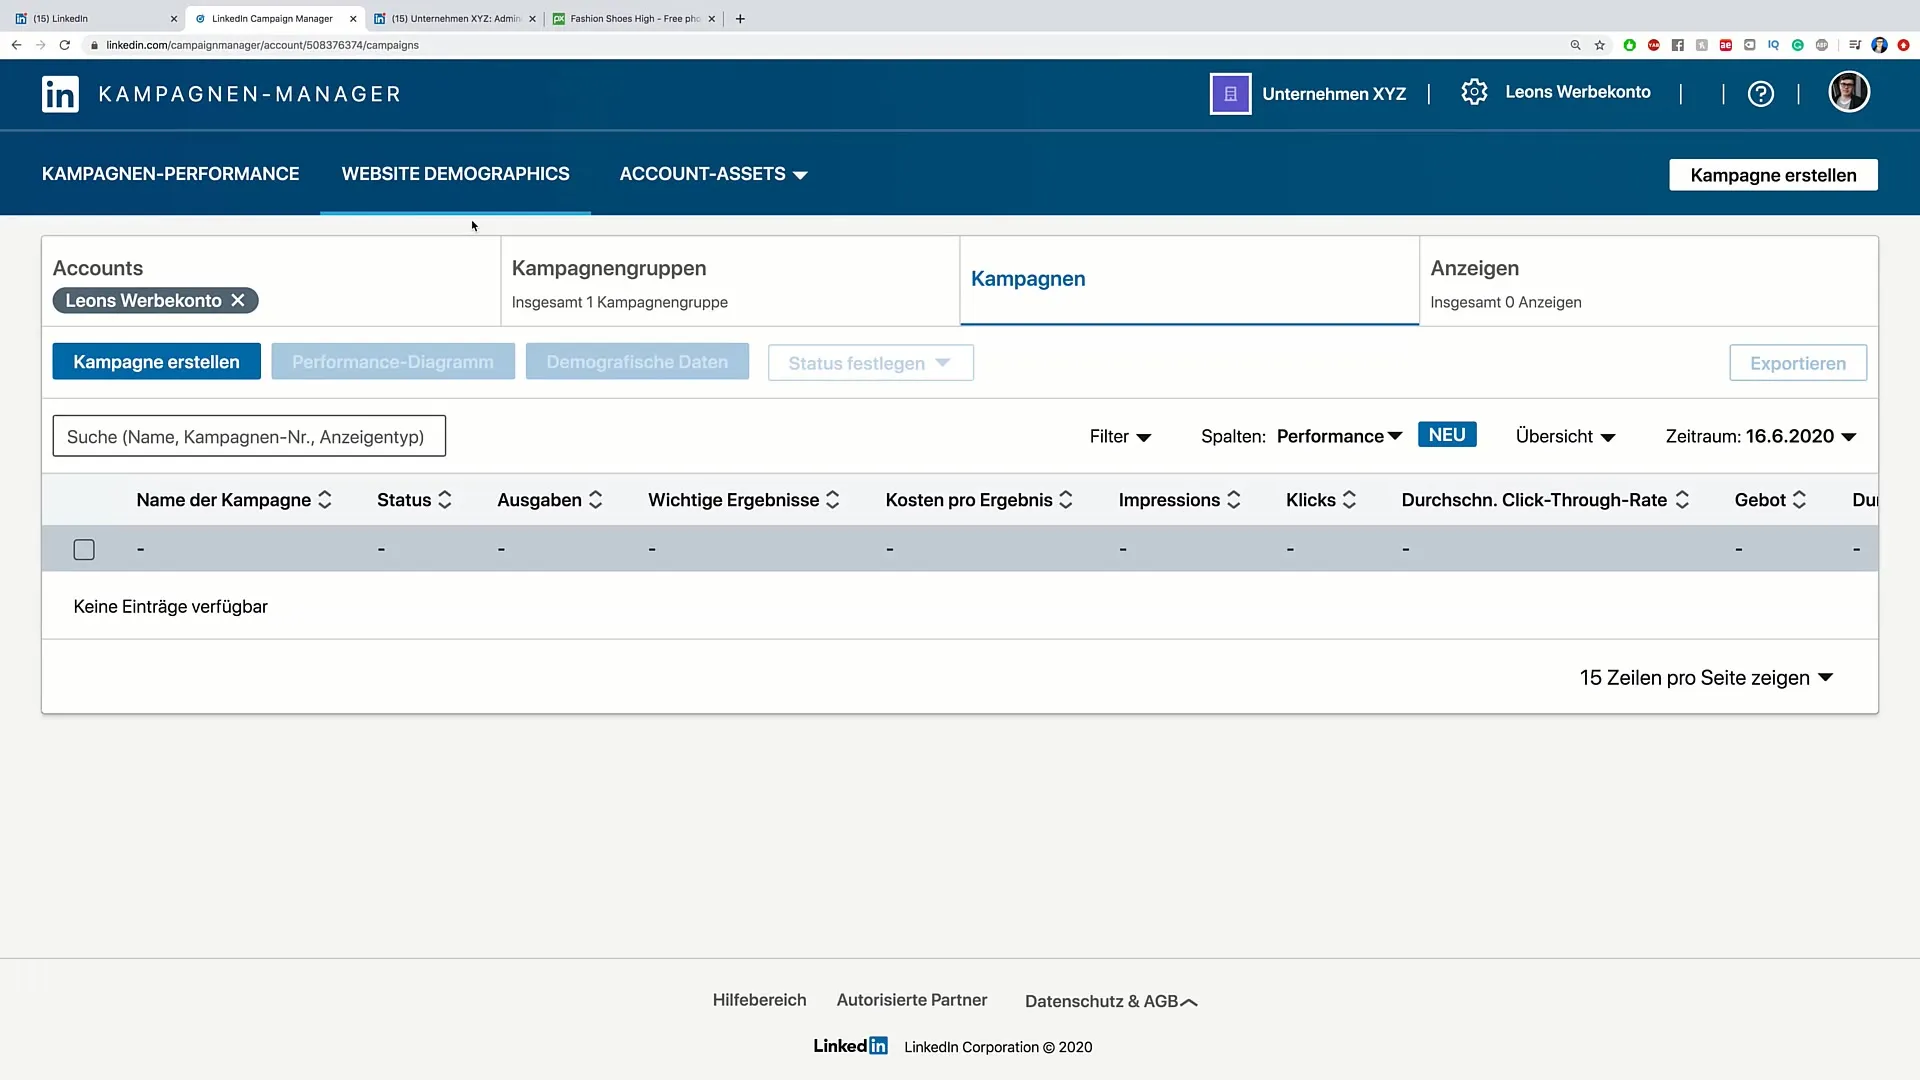Click the browser zoom magnifier icon
1920x1080 pixels.
pos(1575,45)
